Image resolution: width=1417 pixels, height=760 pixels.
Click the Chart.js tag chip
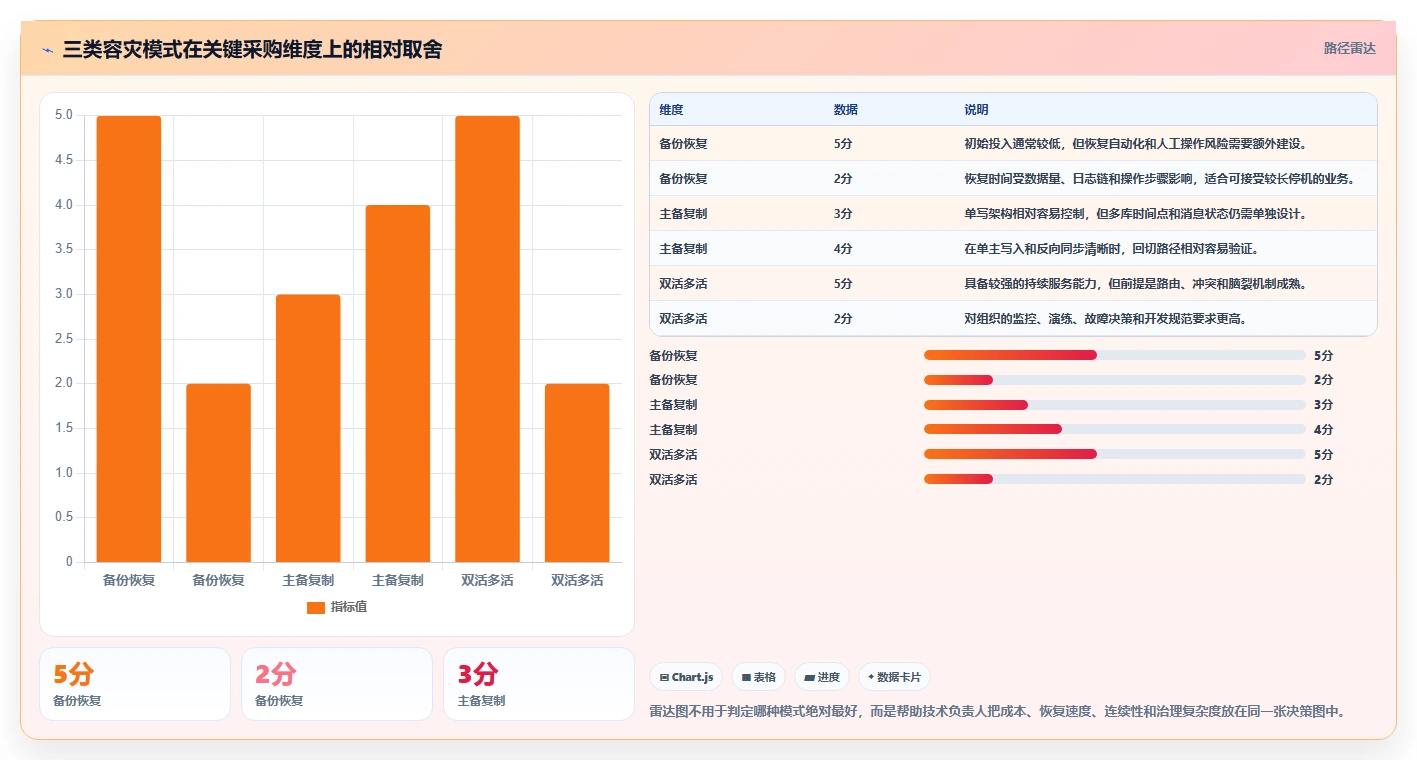pyautogui.click(x=687, y=677)
